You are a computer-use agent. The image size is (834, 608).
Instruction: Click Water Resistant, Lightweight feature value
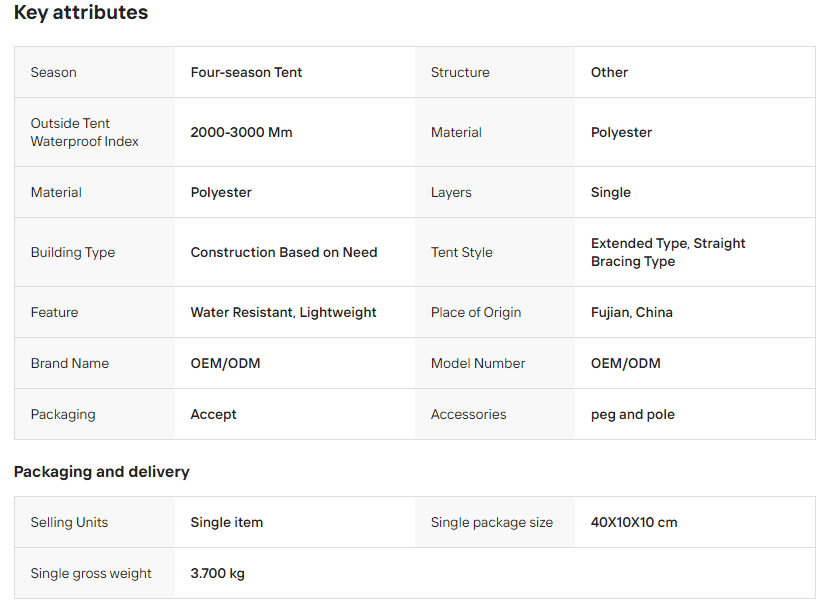point(283,312)
